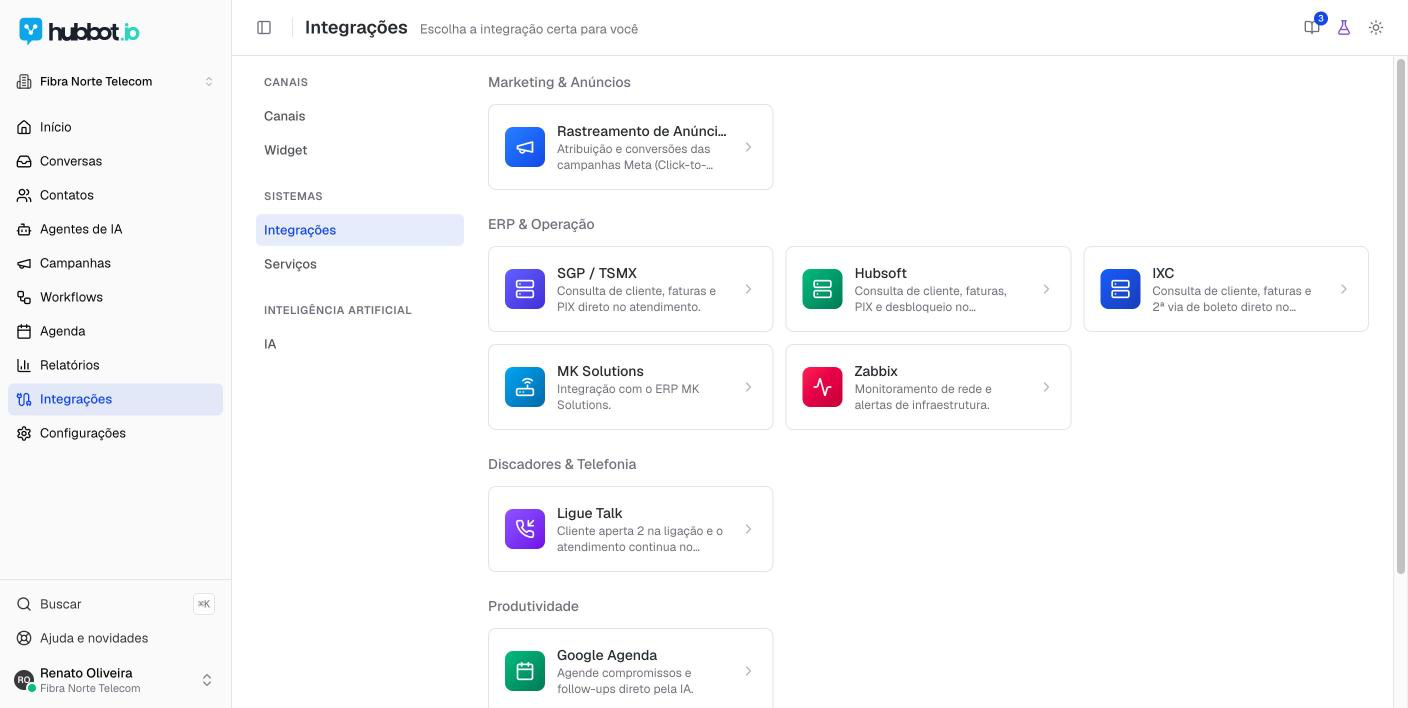Click the Configurações gear icon

coord(24,433)
